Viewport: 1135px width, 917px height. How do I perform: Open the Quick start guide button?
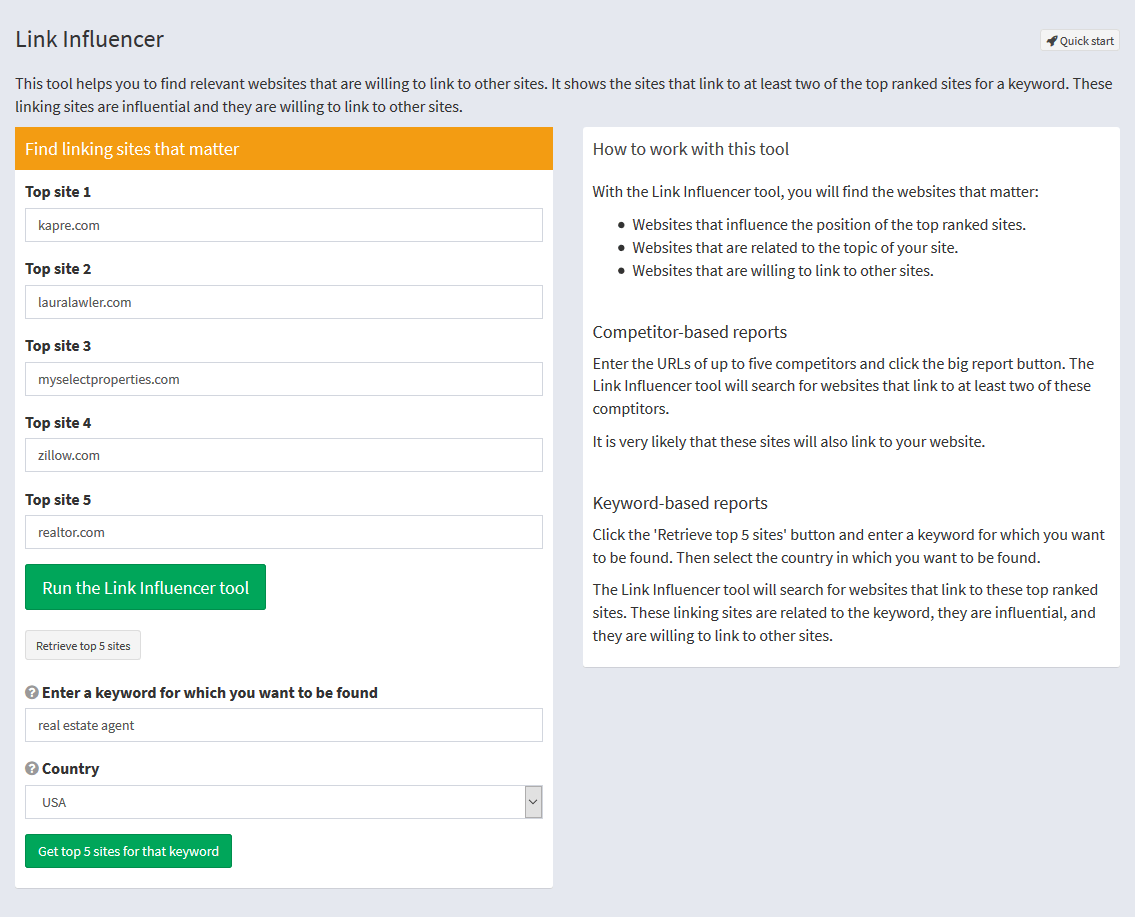1080,41
